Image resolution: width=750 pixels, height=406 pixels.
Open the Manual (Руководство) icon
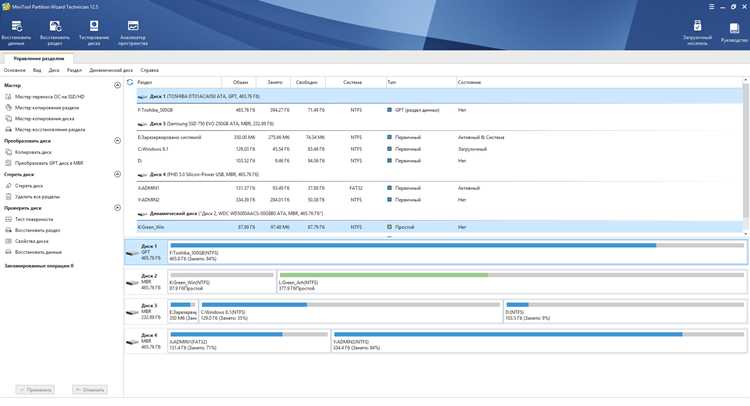734,33
